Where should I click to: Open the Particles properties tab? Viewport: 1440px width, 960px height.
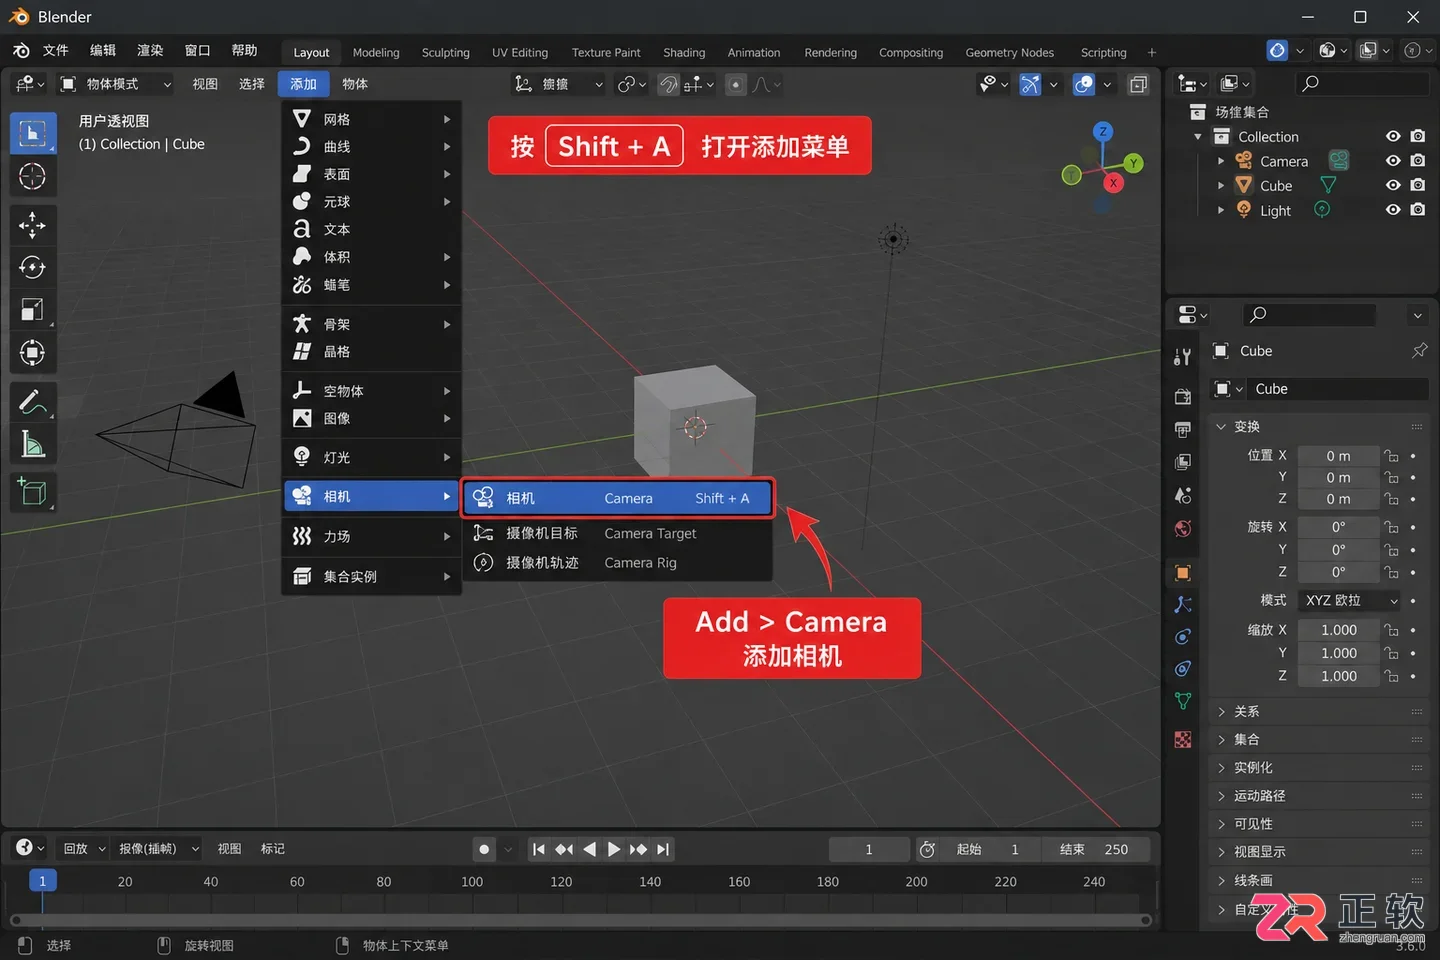(x=1183, y=637)
